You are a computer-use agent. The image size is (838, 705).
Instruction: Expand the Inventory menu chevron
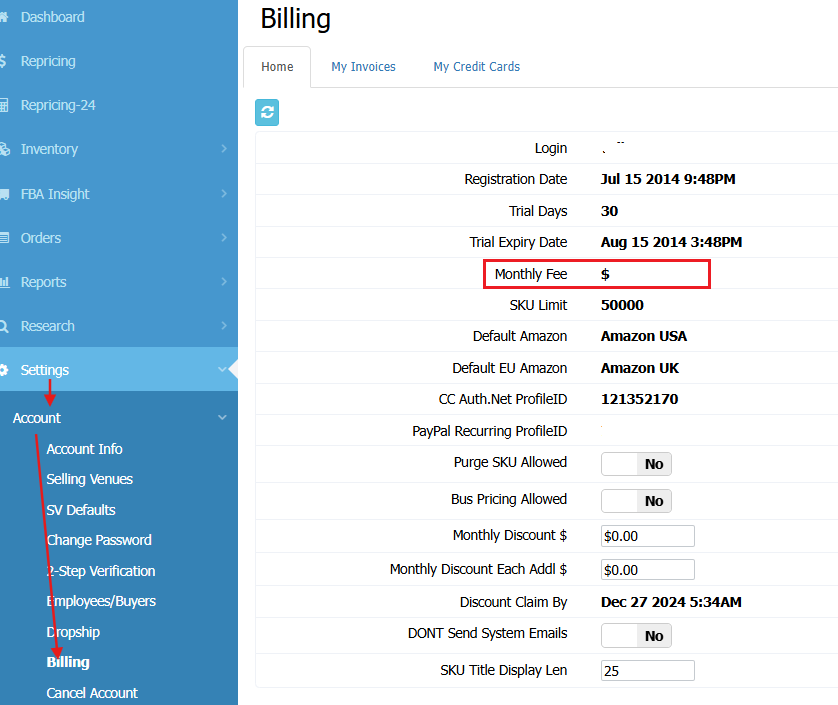(223, 149)
